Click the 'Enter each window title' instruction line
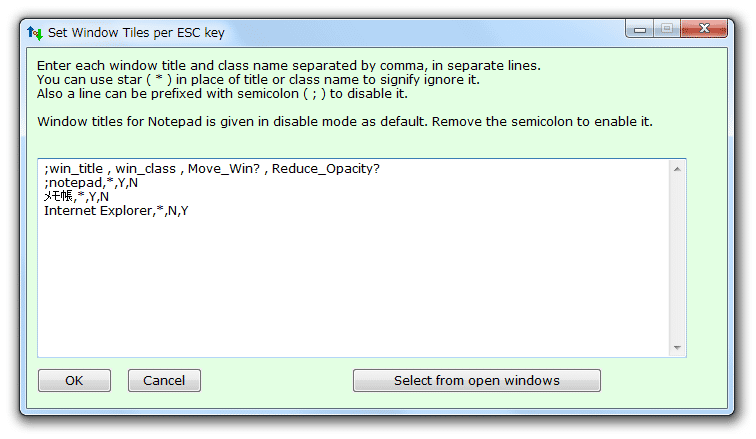 coord(289,66)
